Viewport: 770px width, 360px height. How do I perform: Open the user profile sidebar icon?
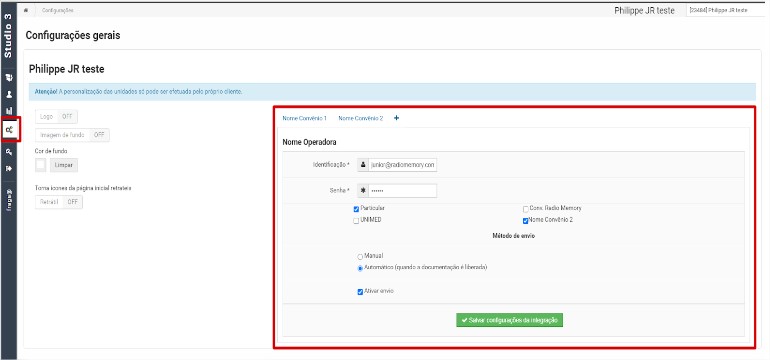tap(9, 94)
